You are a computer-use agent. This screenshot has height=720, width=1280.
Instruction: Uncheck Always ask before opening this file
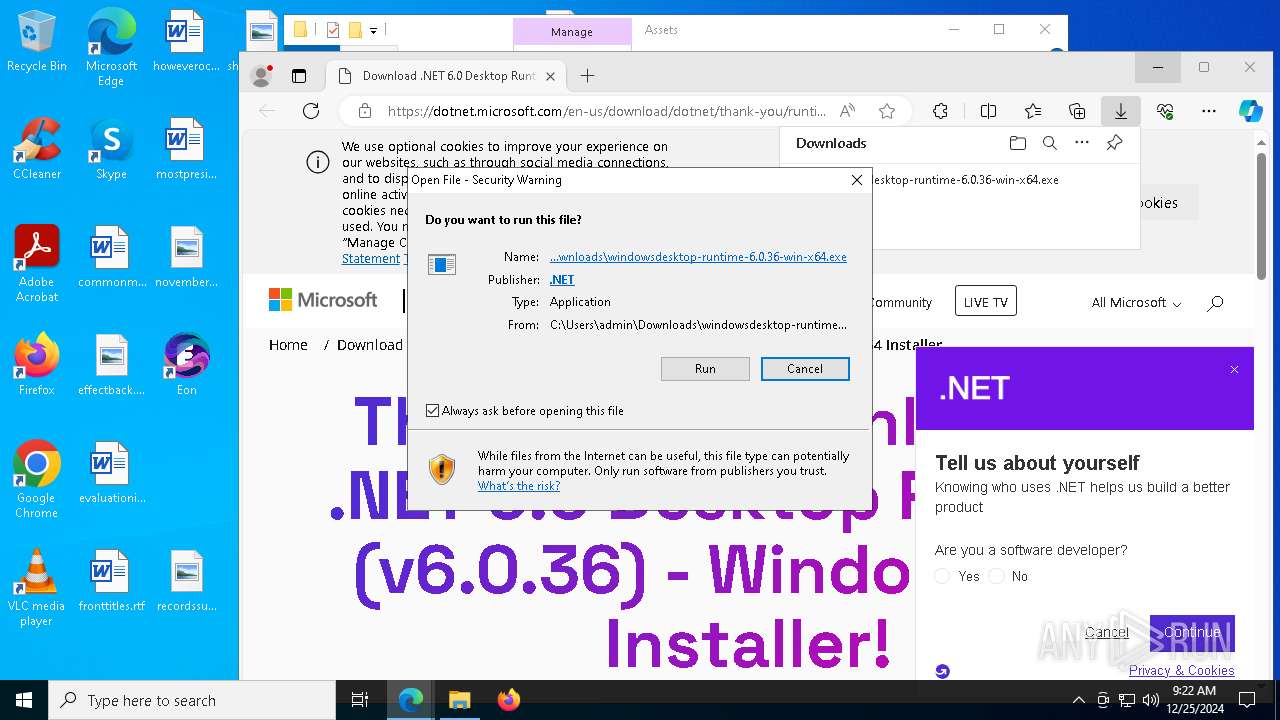click(x=432, y=411)
